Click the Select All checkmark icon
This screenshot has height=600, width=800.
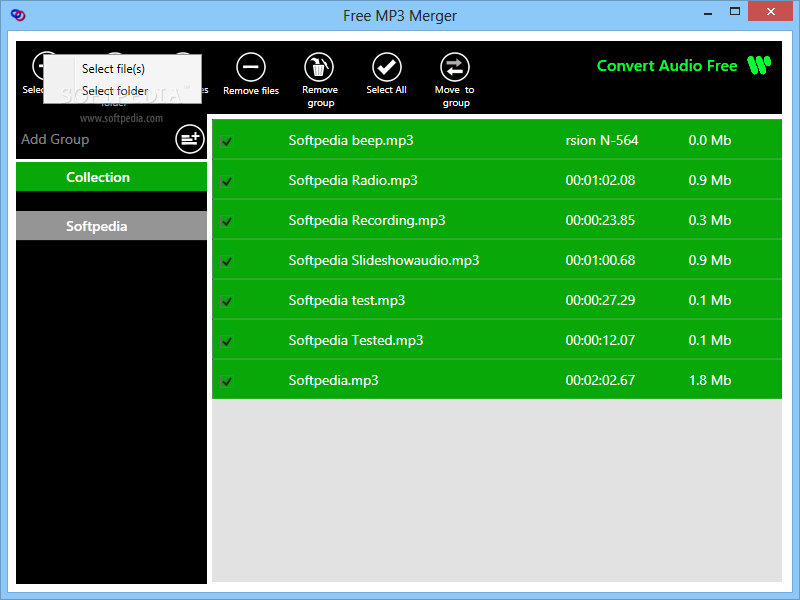pyautogui.click(x=387, y=67)
